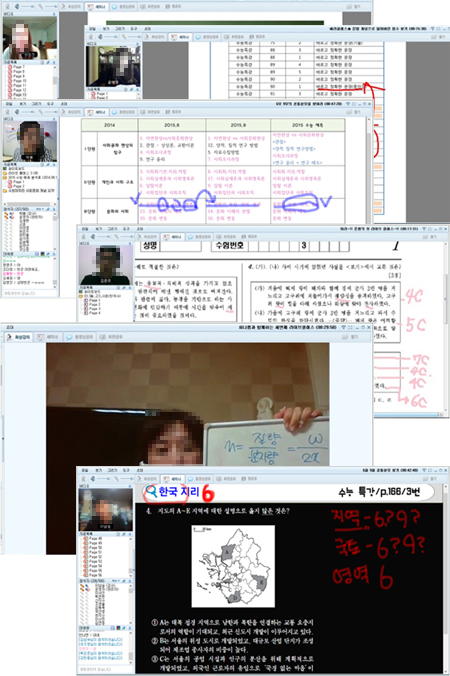Select 화상강의 tab in Korean geography window
This screenshot has height=676, width=450.
tap(147, 479)
